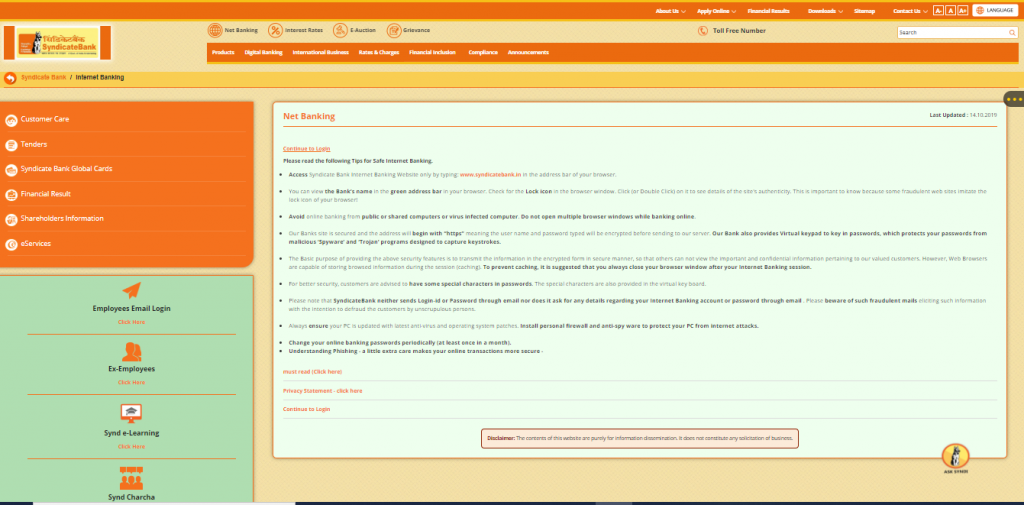Open the Announcements menu
1024x505 pixels.
(528, 52)
